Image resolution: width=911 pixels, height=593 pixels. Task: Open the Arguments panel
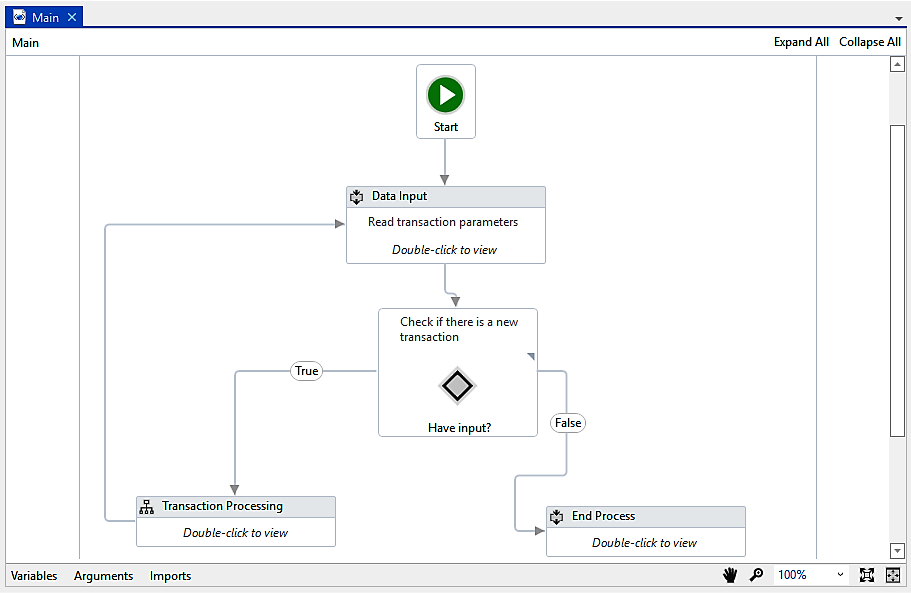pyautogui.click(x=103, y=576)
